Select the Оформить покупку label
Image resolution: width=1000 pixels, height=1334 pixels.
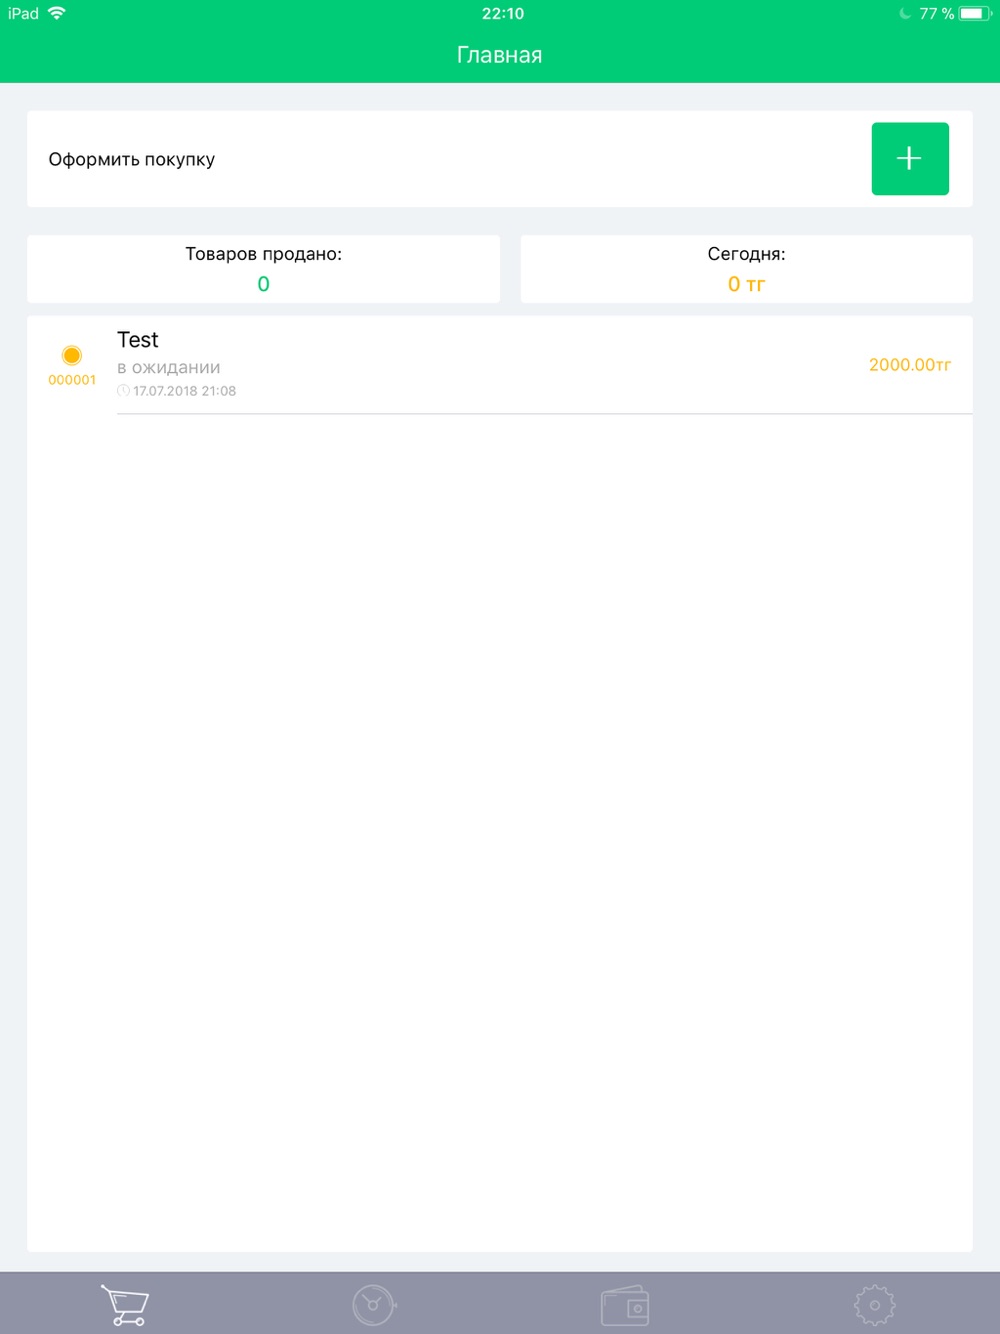coord(132,160)
